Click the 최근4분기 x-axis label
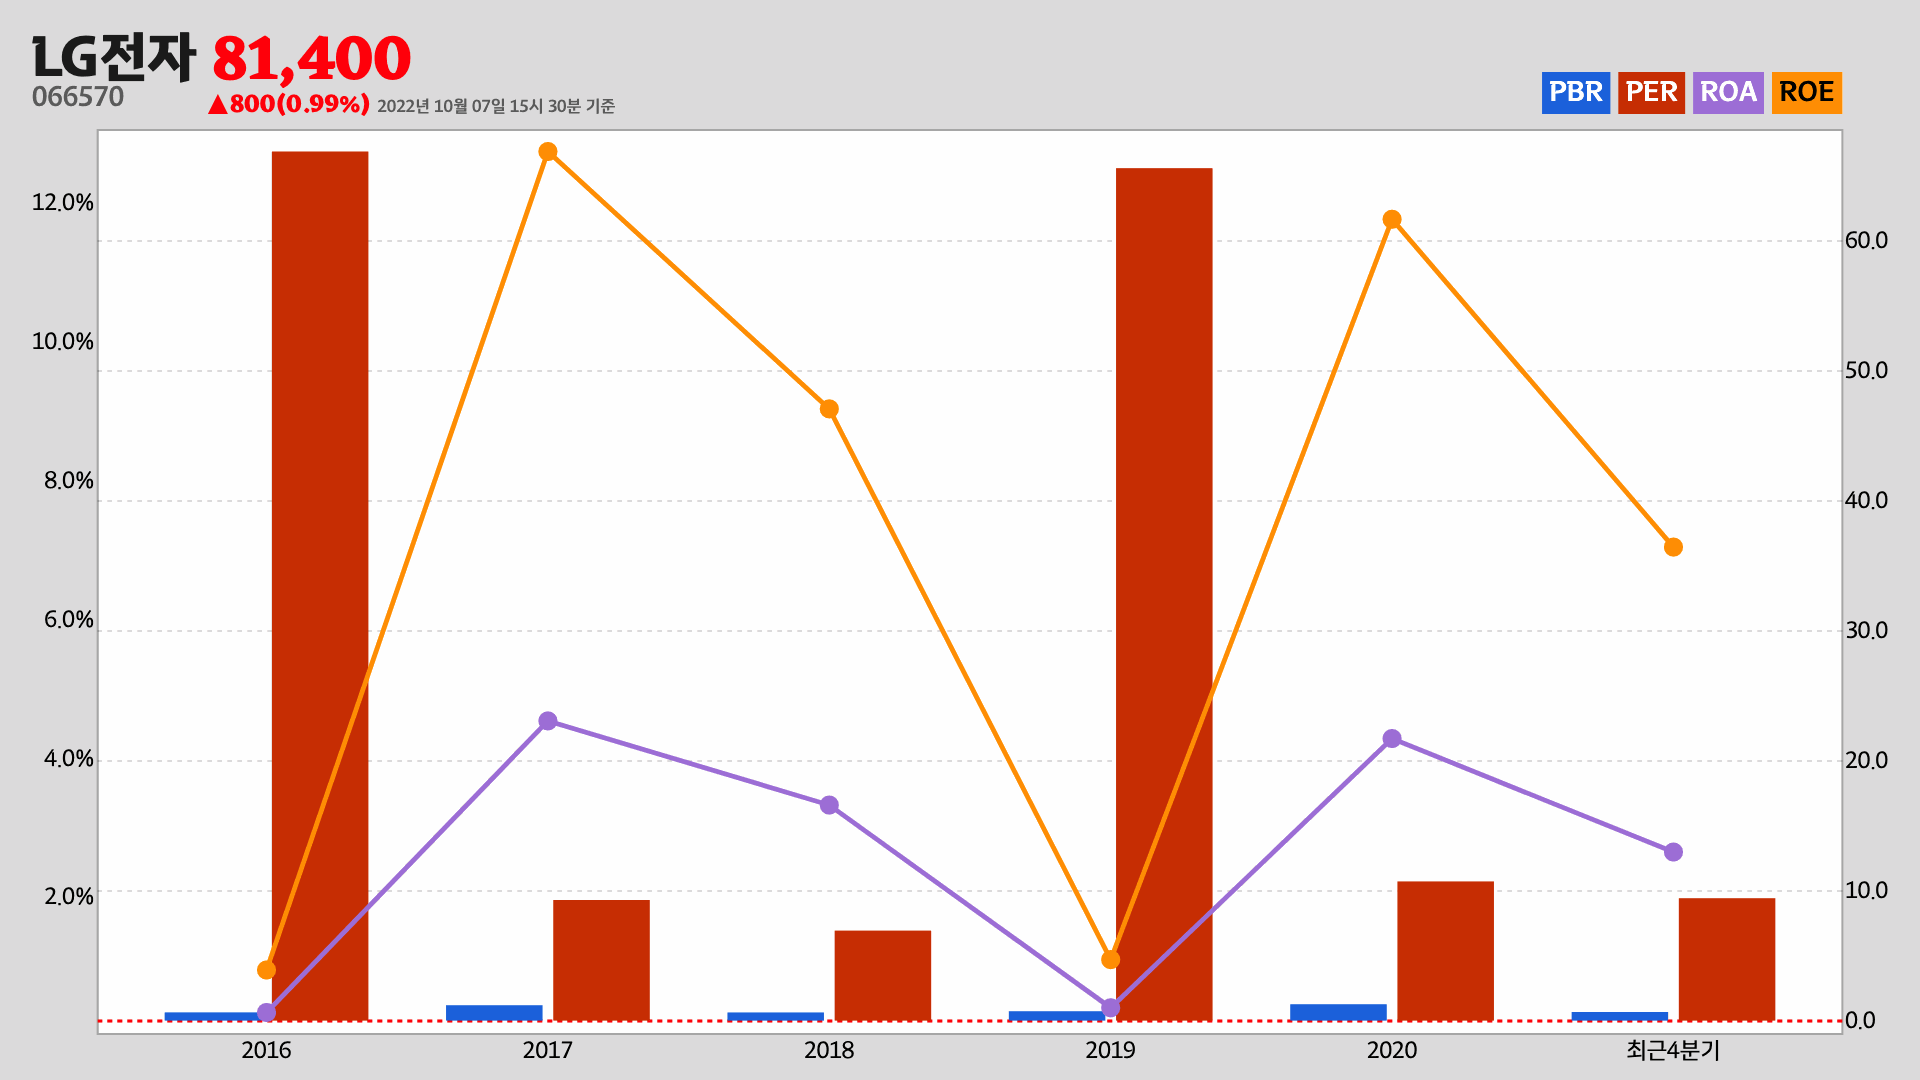The height and width of the screenshot is (1080, 1920). (x=1673, y=1050)
